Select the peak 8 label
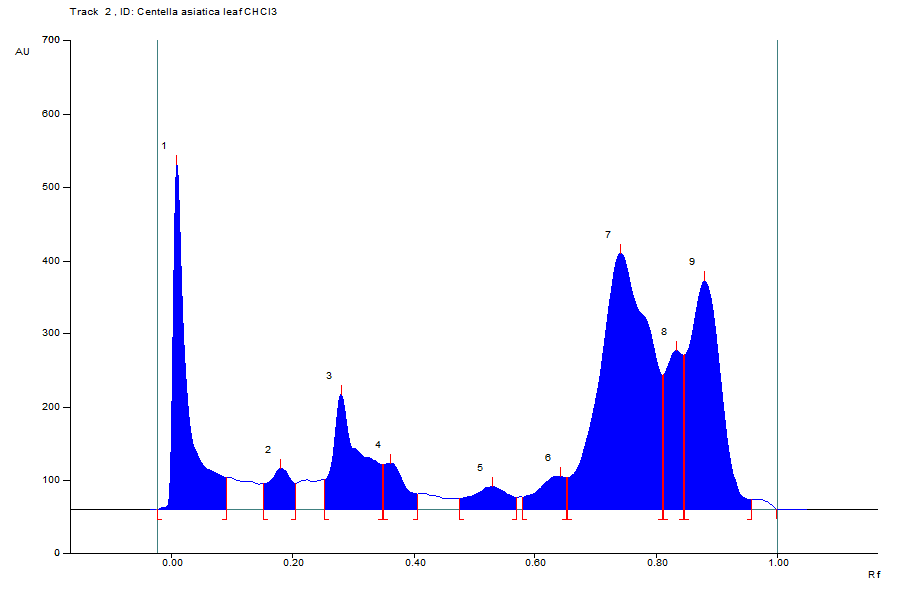Image resolution: width=907 pixels, height=590 pixels. coord(664,332)
